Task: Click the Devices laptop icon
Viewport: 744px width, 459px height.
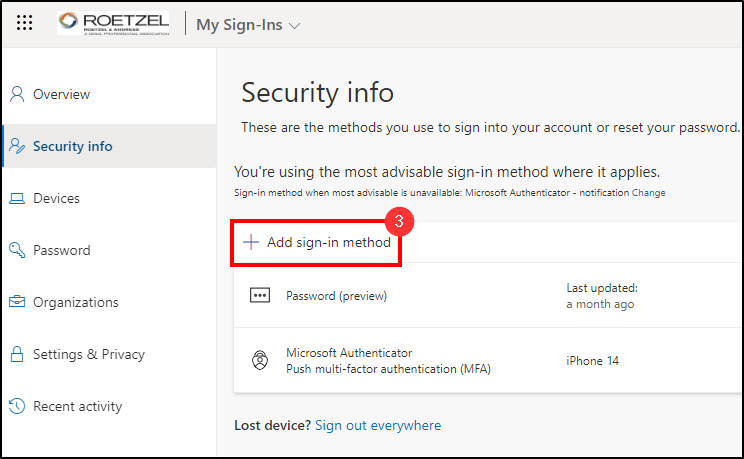Action: click(17, 198)
